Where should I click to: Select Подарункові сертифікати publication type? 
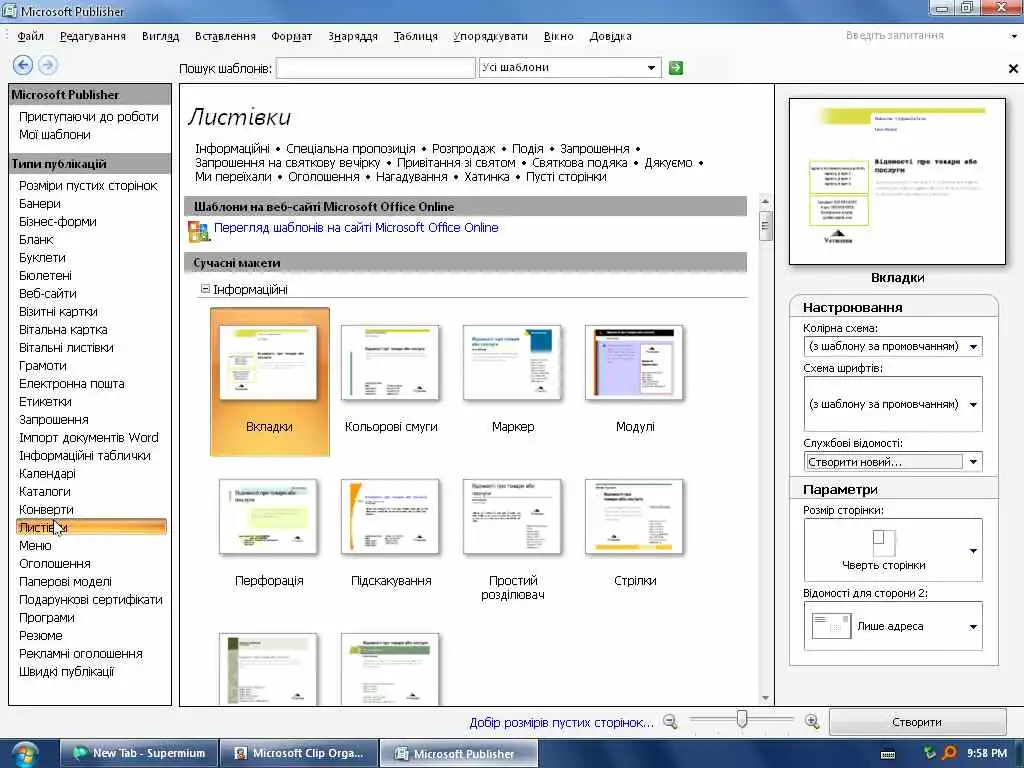91,600
